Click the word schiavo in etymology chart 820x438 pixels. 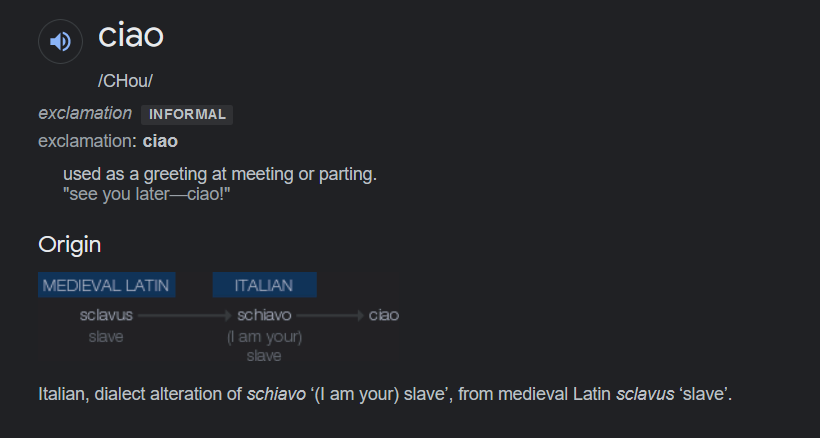(x=264, y=315)
